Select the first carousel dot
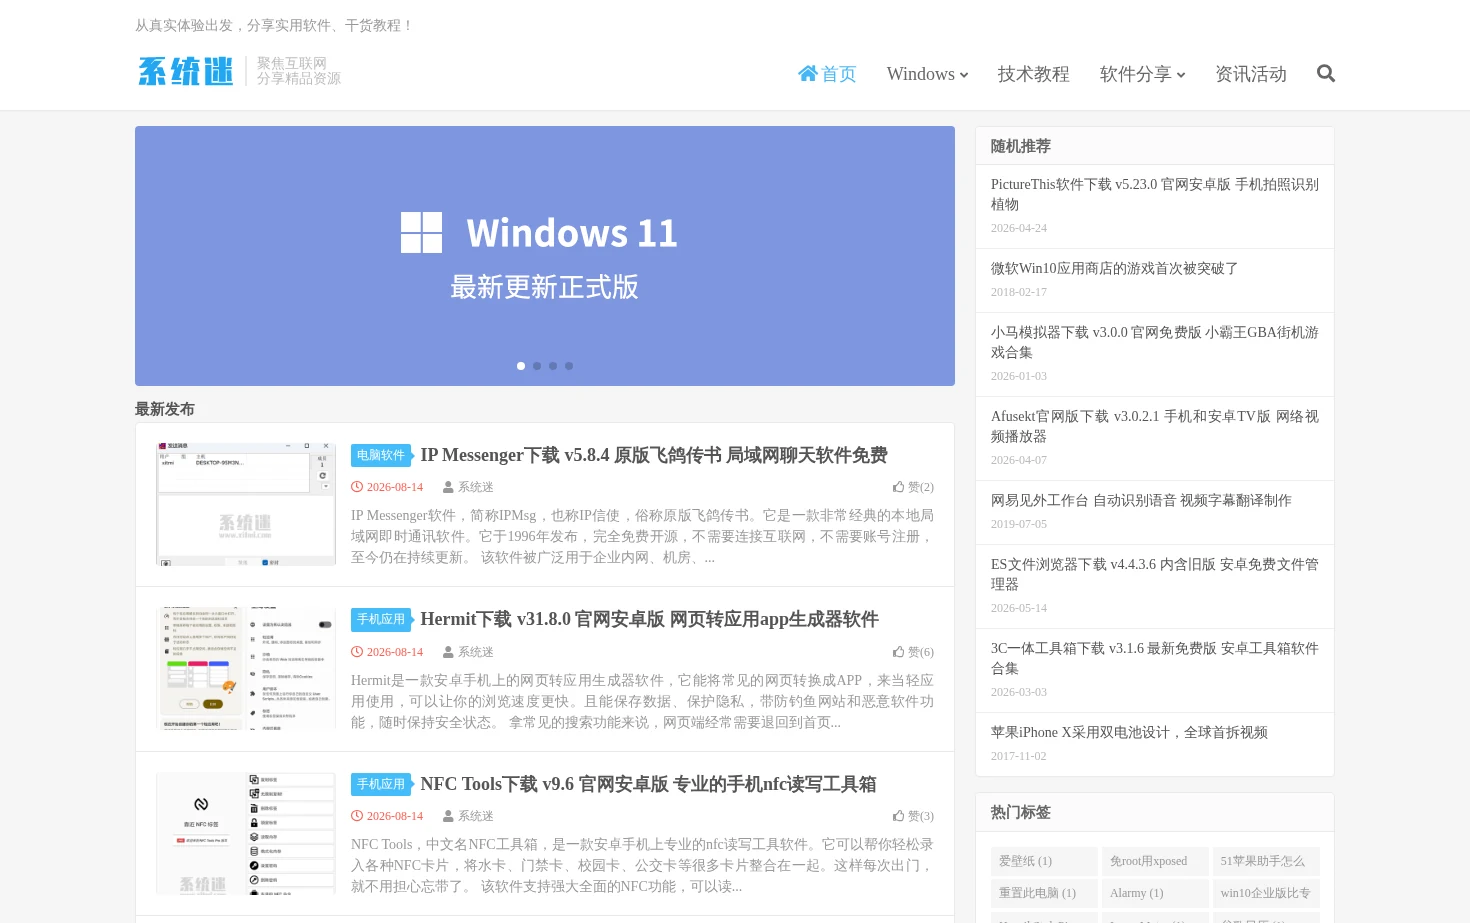1470x923 pixels. click(521, 366)
